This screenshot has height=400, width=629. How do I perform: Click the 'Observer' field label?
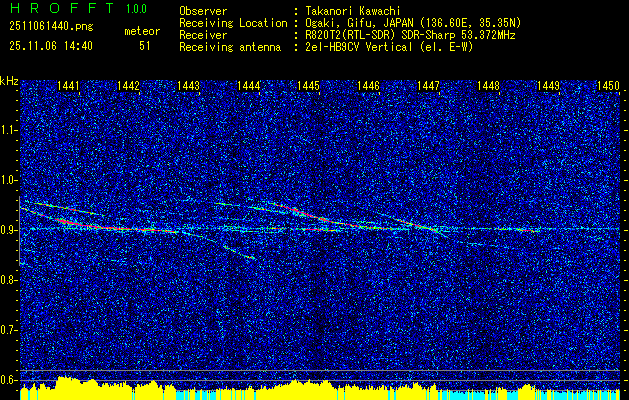click(x=203, y=11)
